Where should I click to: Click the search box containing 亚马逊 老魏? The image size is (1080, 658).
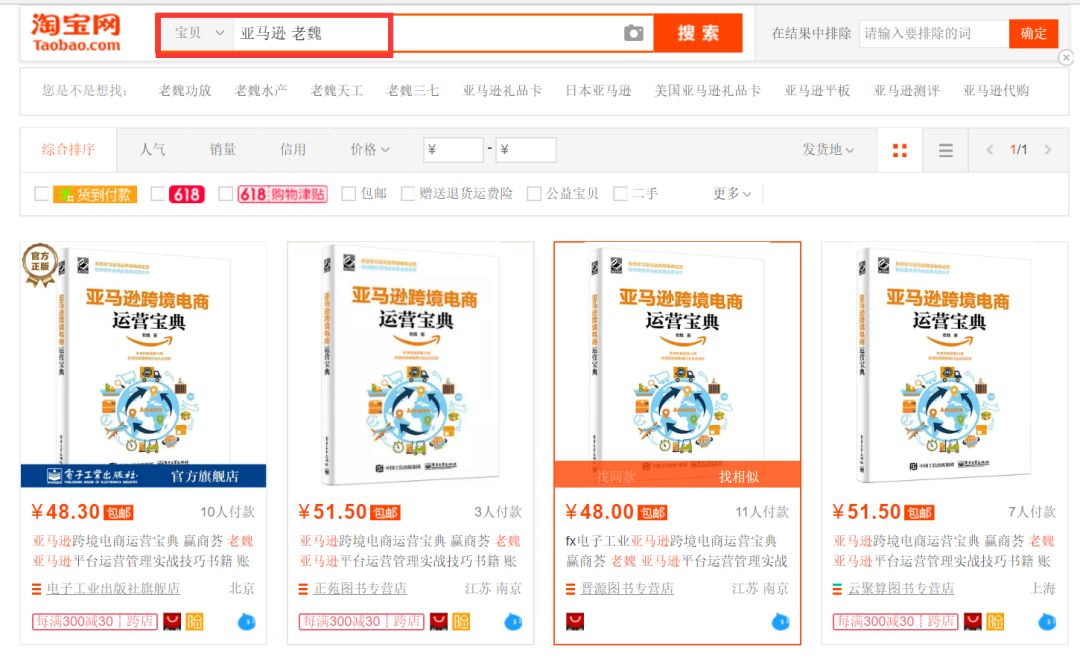point(442,33)
